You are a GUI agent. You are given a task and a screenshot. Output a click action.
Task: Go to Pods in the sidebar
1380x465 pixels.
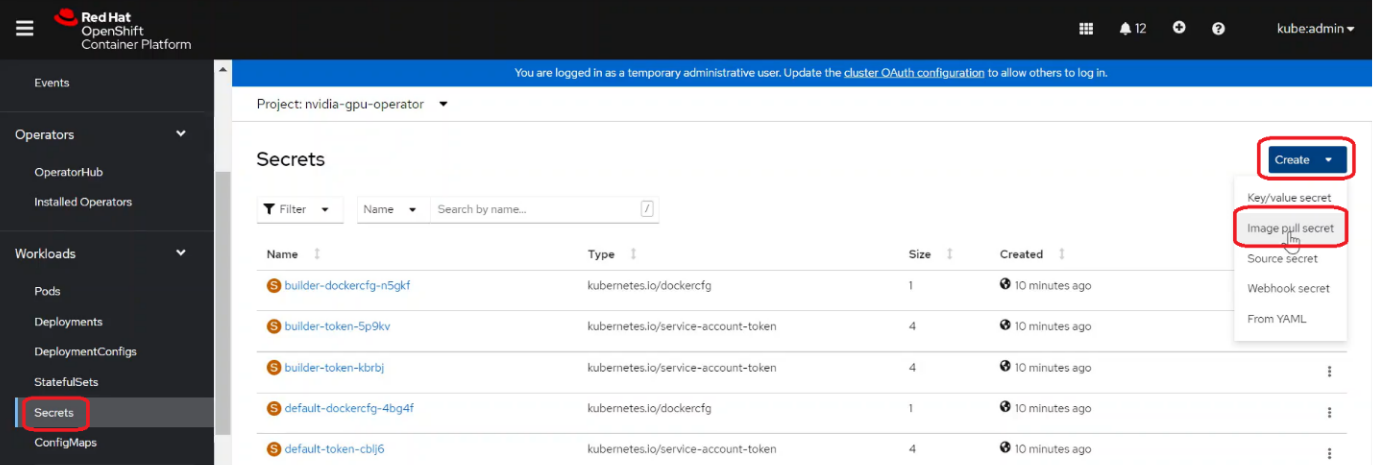coord(47,292)
